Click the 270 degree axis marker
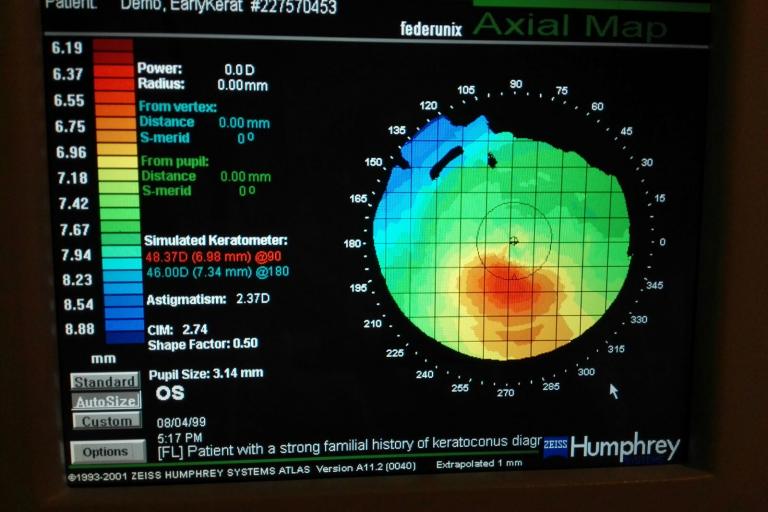The height and width of the screenshot is (512, 768). pos(505,392)
